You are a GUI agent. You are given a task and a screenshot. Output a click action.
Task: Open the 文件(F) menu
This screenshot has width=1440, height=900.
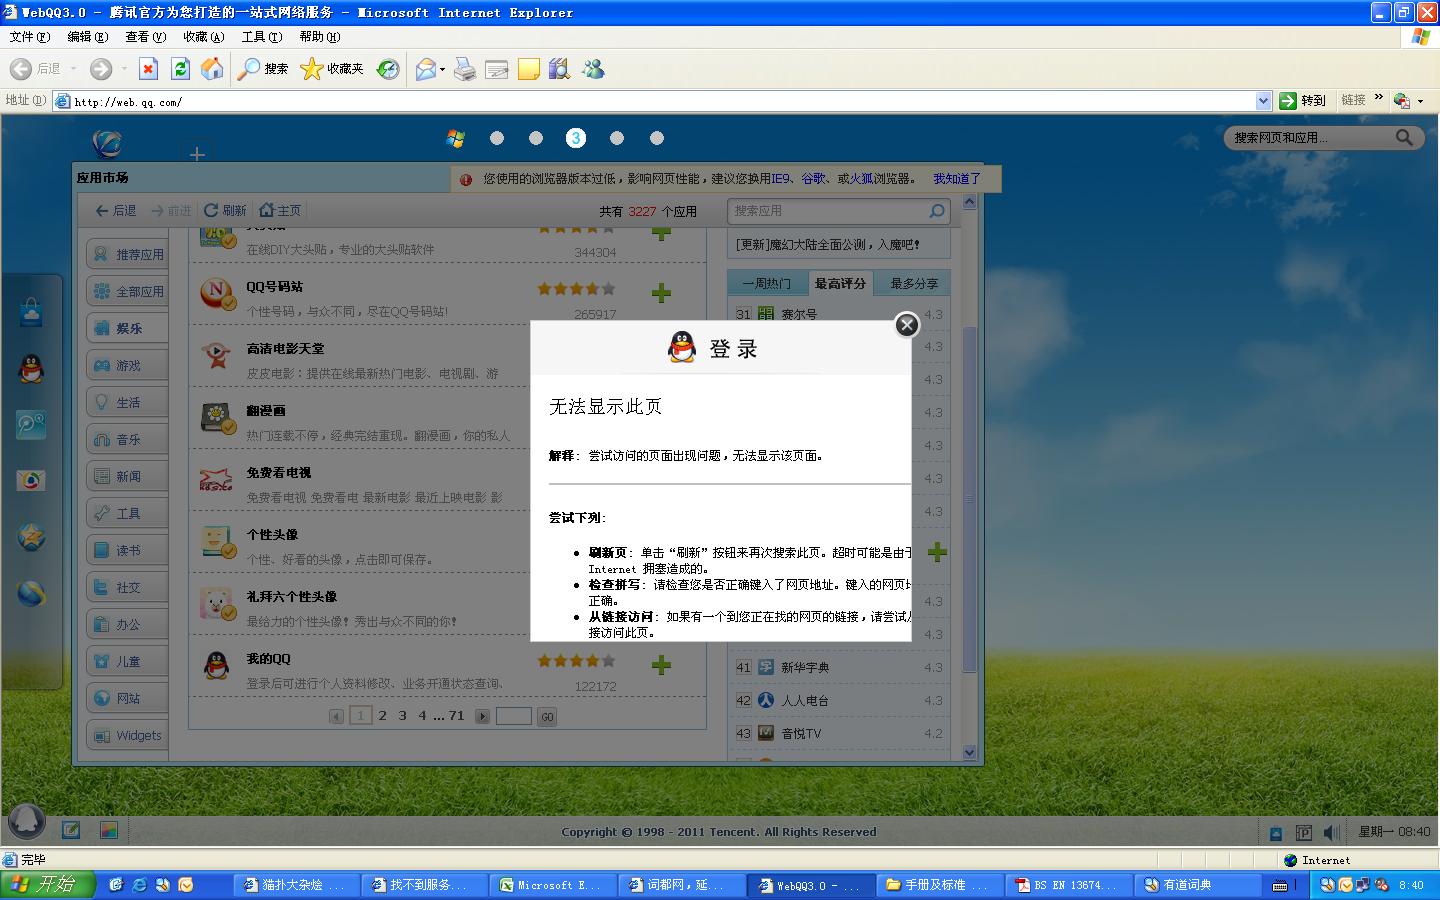(x=30, y=37)
